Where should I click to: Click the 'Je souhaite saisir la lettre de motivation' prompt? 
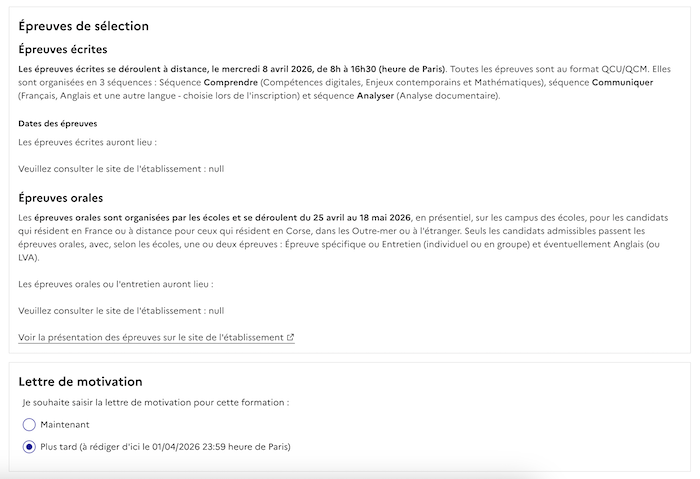[155, 402]
